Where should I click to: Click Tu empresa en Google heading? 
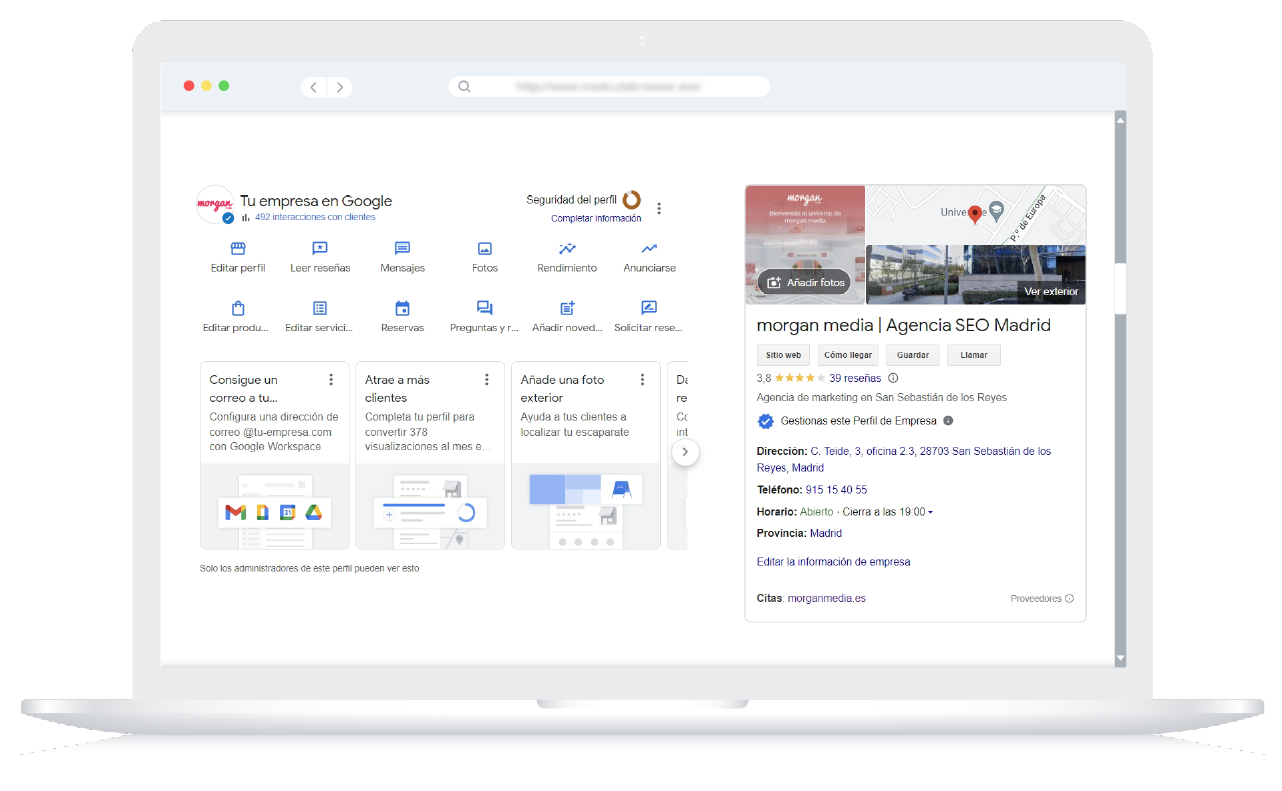coord(316,201)
